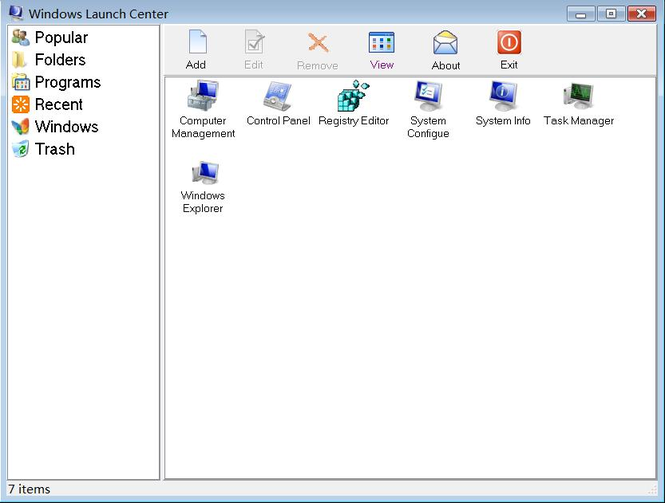This screenshot has height=503, width=665.
Task: Show the Programs category
Action: (67, 82)
